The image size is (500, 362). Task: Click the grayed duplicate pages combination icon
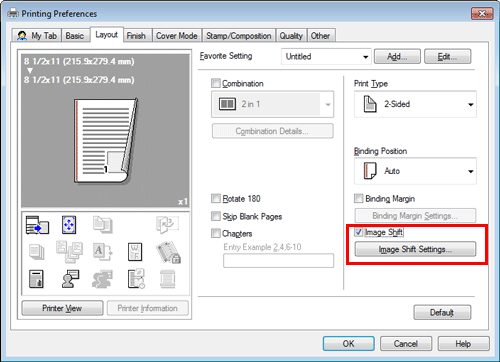point(103,225)
